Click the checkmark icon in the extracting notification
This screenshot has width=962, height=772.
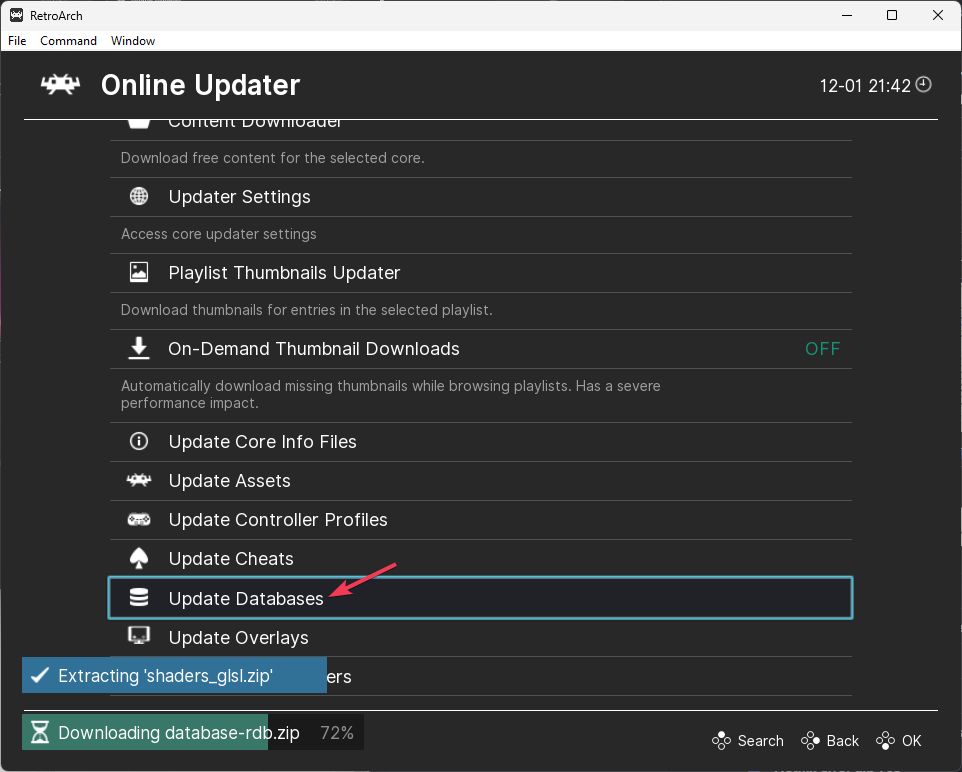pos(40,676)
